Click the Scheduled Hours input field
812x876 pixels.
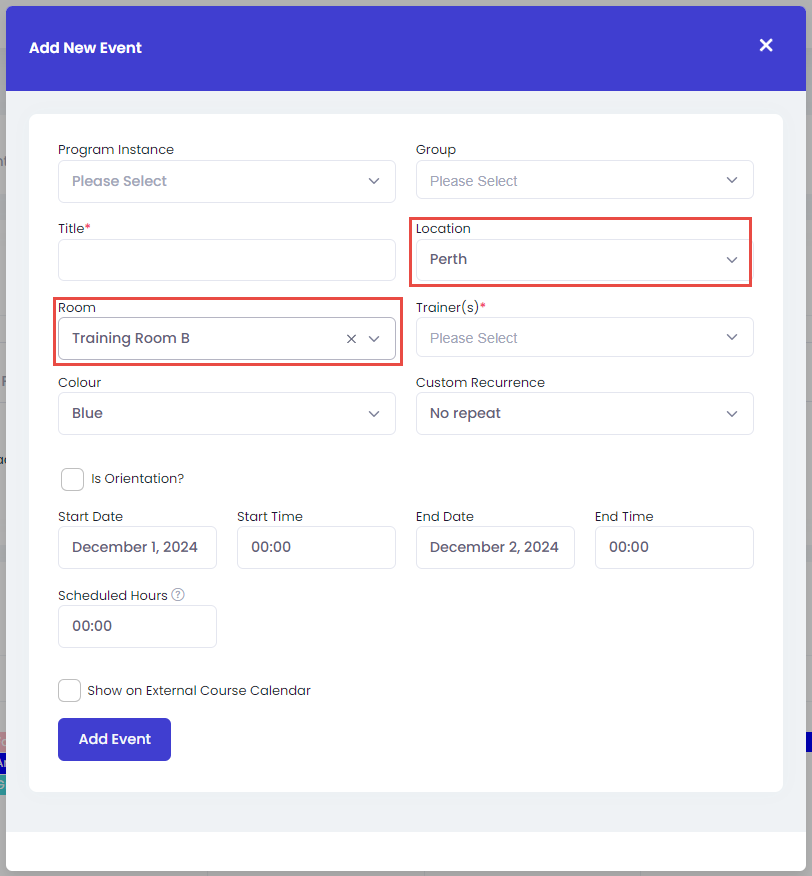pos(137,626)
